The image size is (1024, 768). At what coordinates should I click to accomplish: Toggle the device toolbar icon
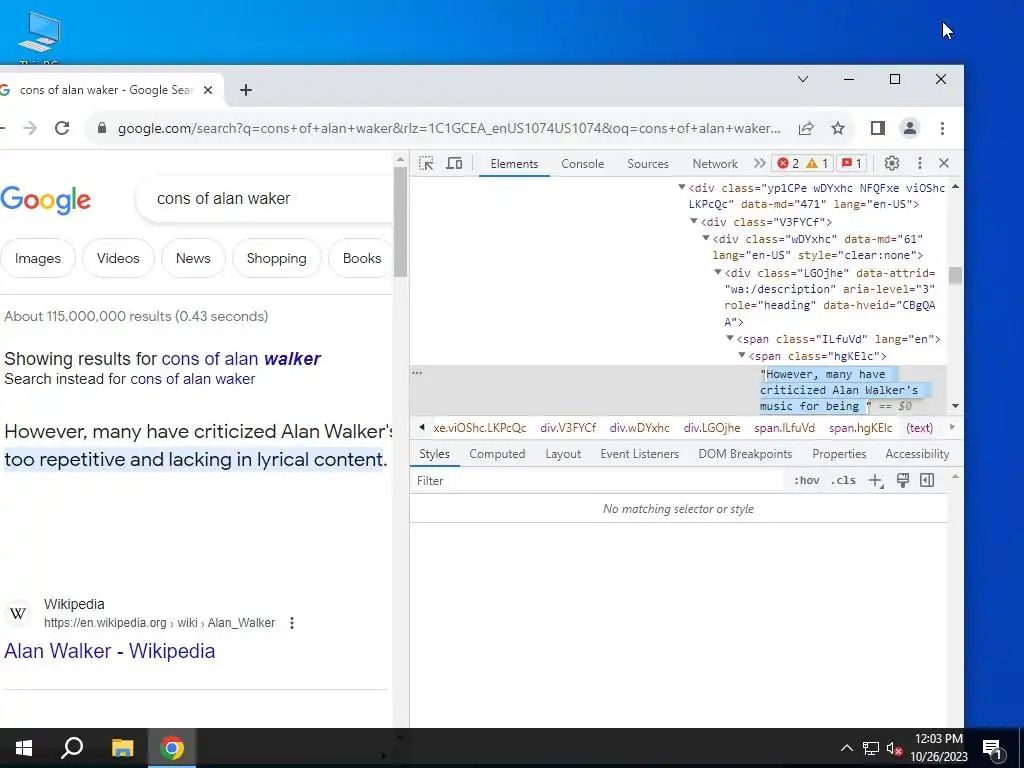(454, 163)
